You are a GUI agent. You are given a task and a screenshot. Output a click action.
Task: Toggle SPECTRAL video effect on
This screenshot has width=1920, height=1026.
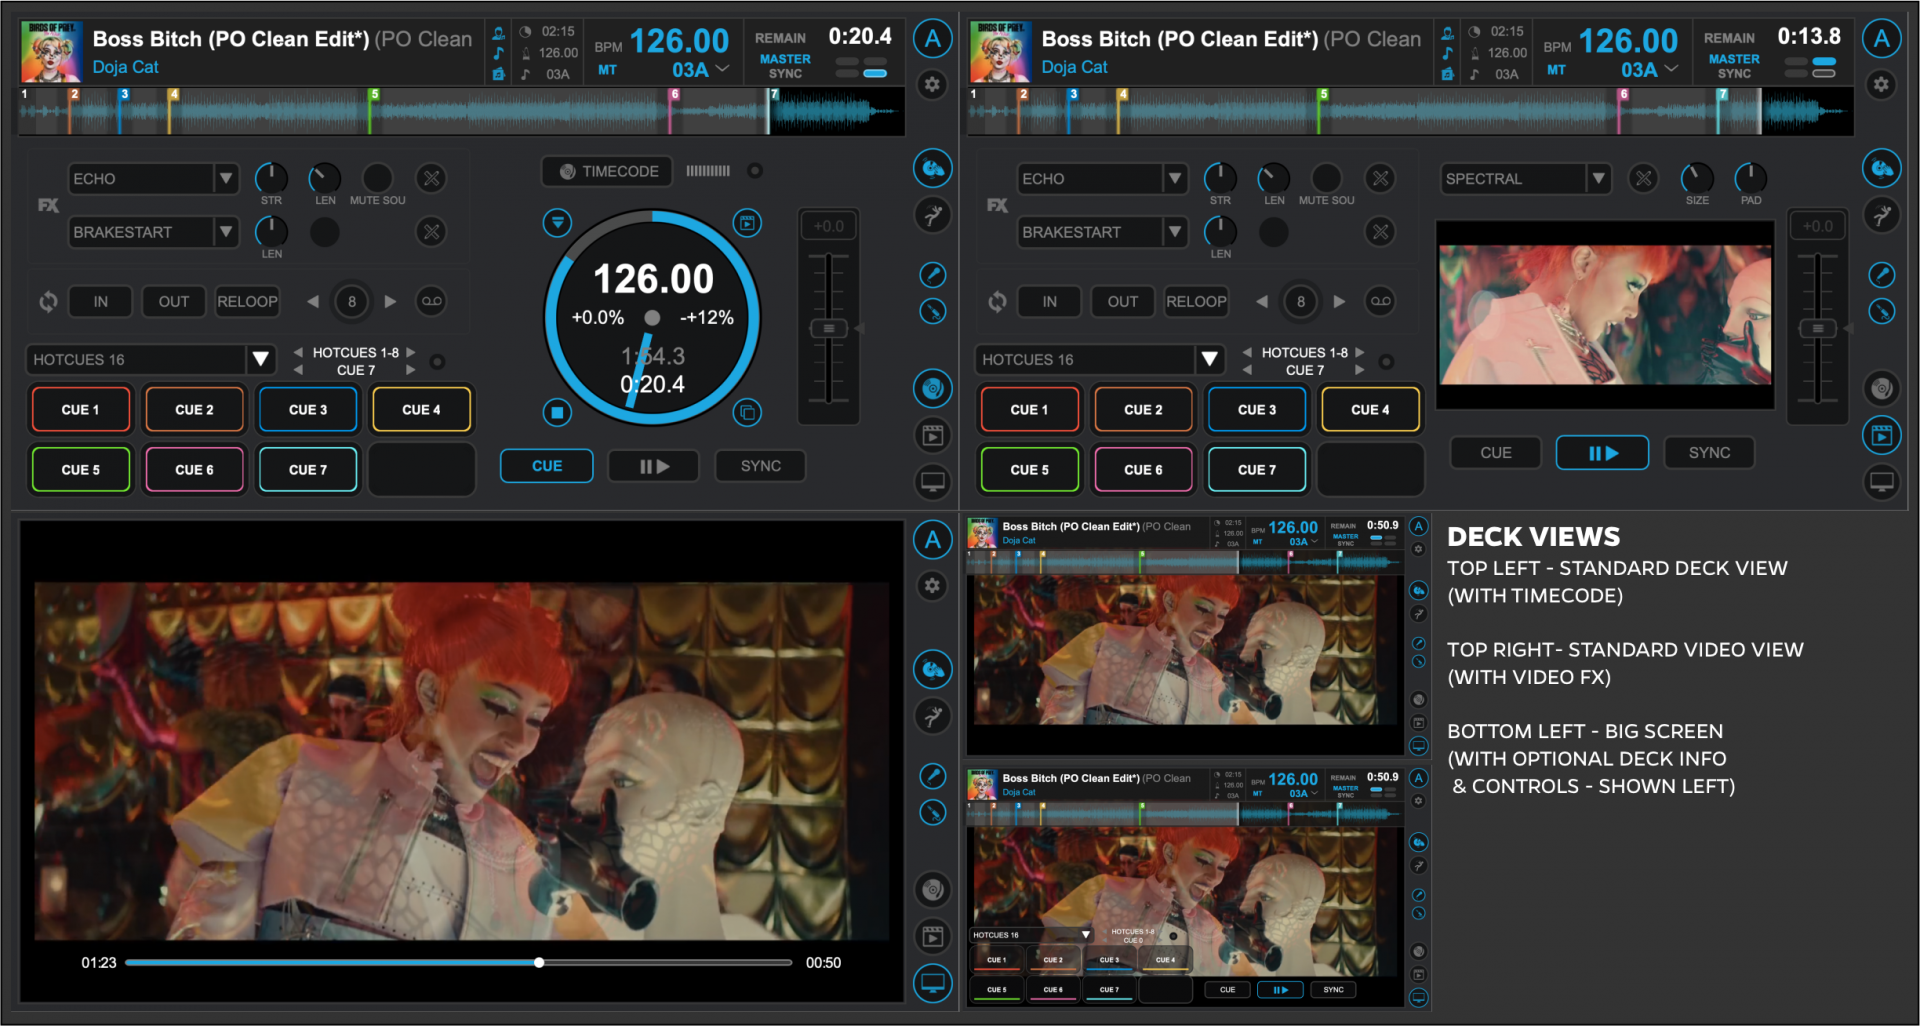click(1643, 179)
